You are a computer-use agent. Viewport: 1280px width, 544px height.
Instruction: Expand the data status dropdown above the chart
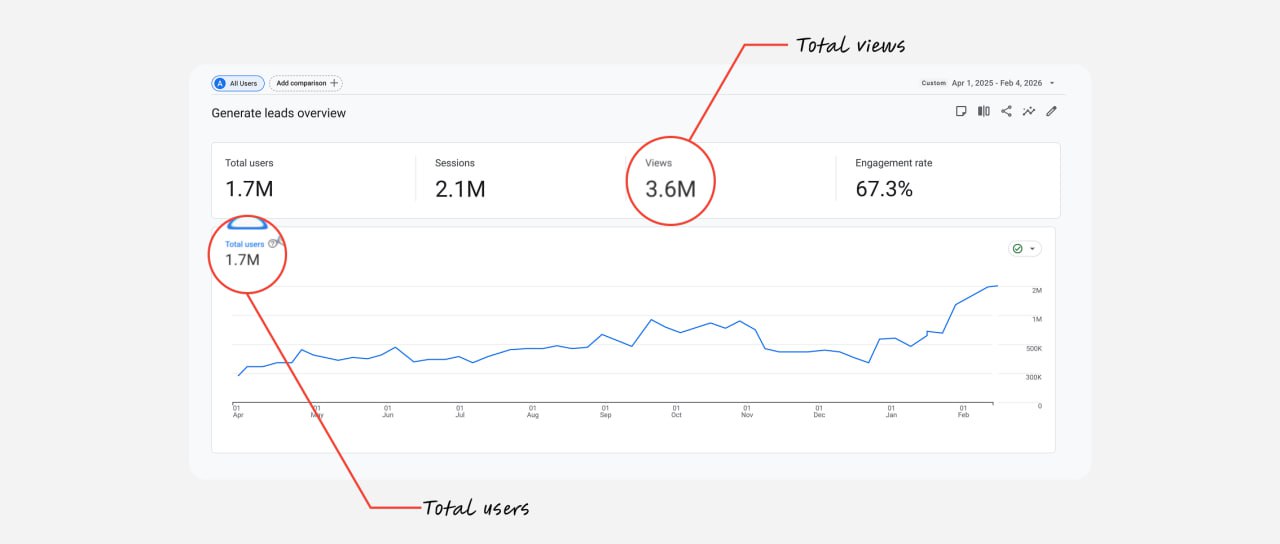(x=1032, y=249)
